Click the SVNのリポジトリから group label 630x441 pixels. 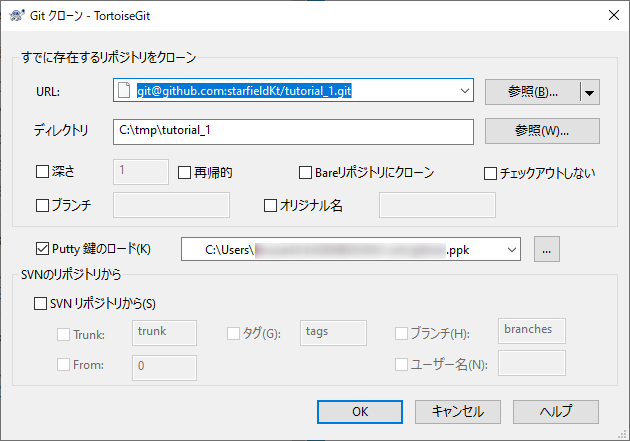71,275
